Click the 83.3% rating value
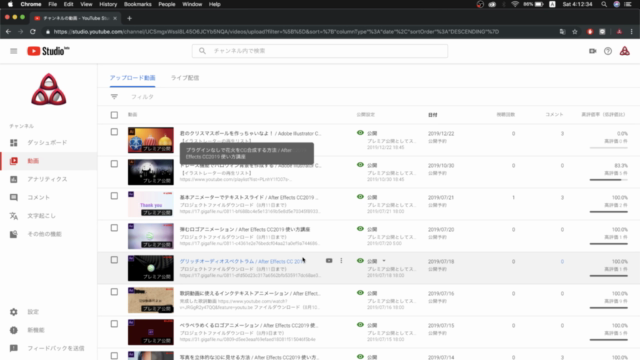This screenshot has width=640, height=360. 621,166
